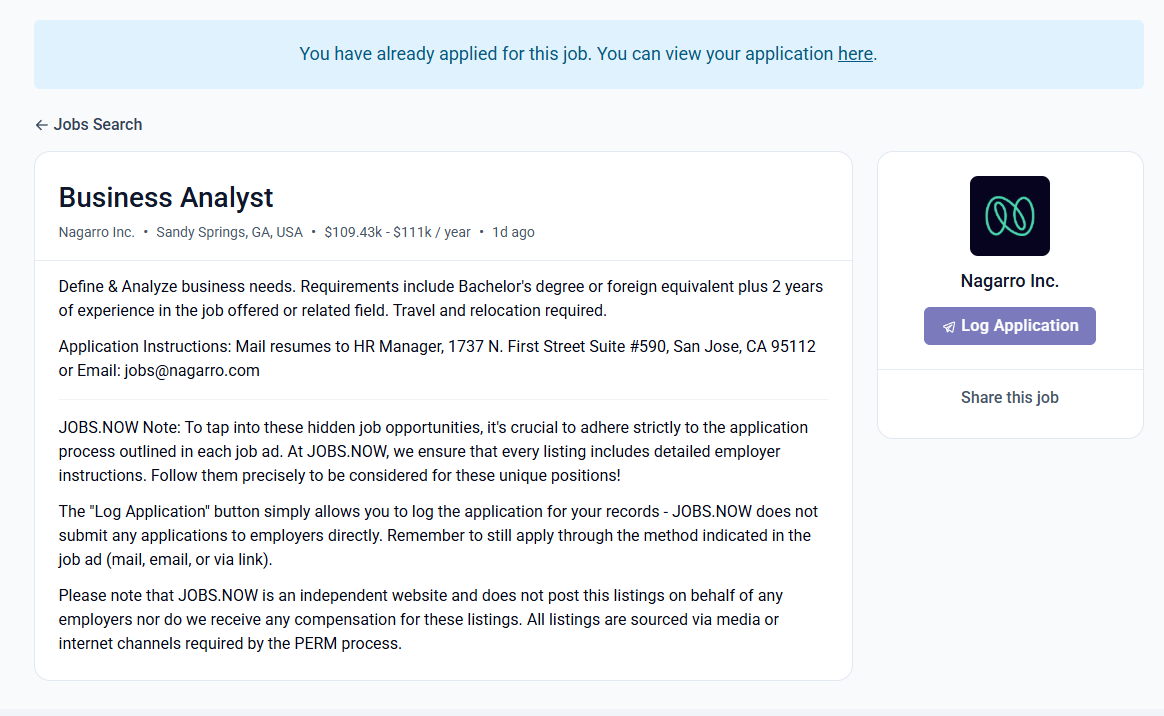
Task: Click the already-applied notification banner text
Action: click(567, 54)
